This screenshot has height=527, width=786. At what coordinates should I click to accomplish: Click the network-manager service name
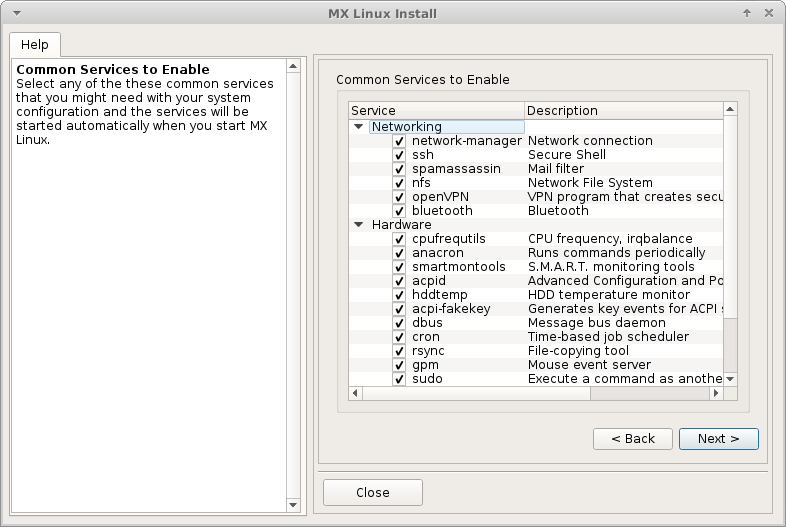tap(467, 141)
